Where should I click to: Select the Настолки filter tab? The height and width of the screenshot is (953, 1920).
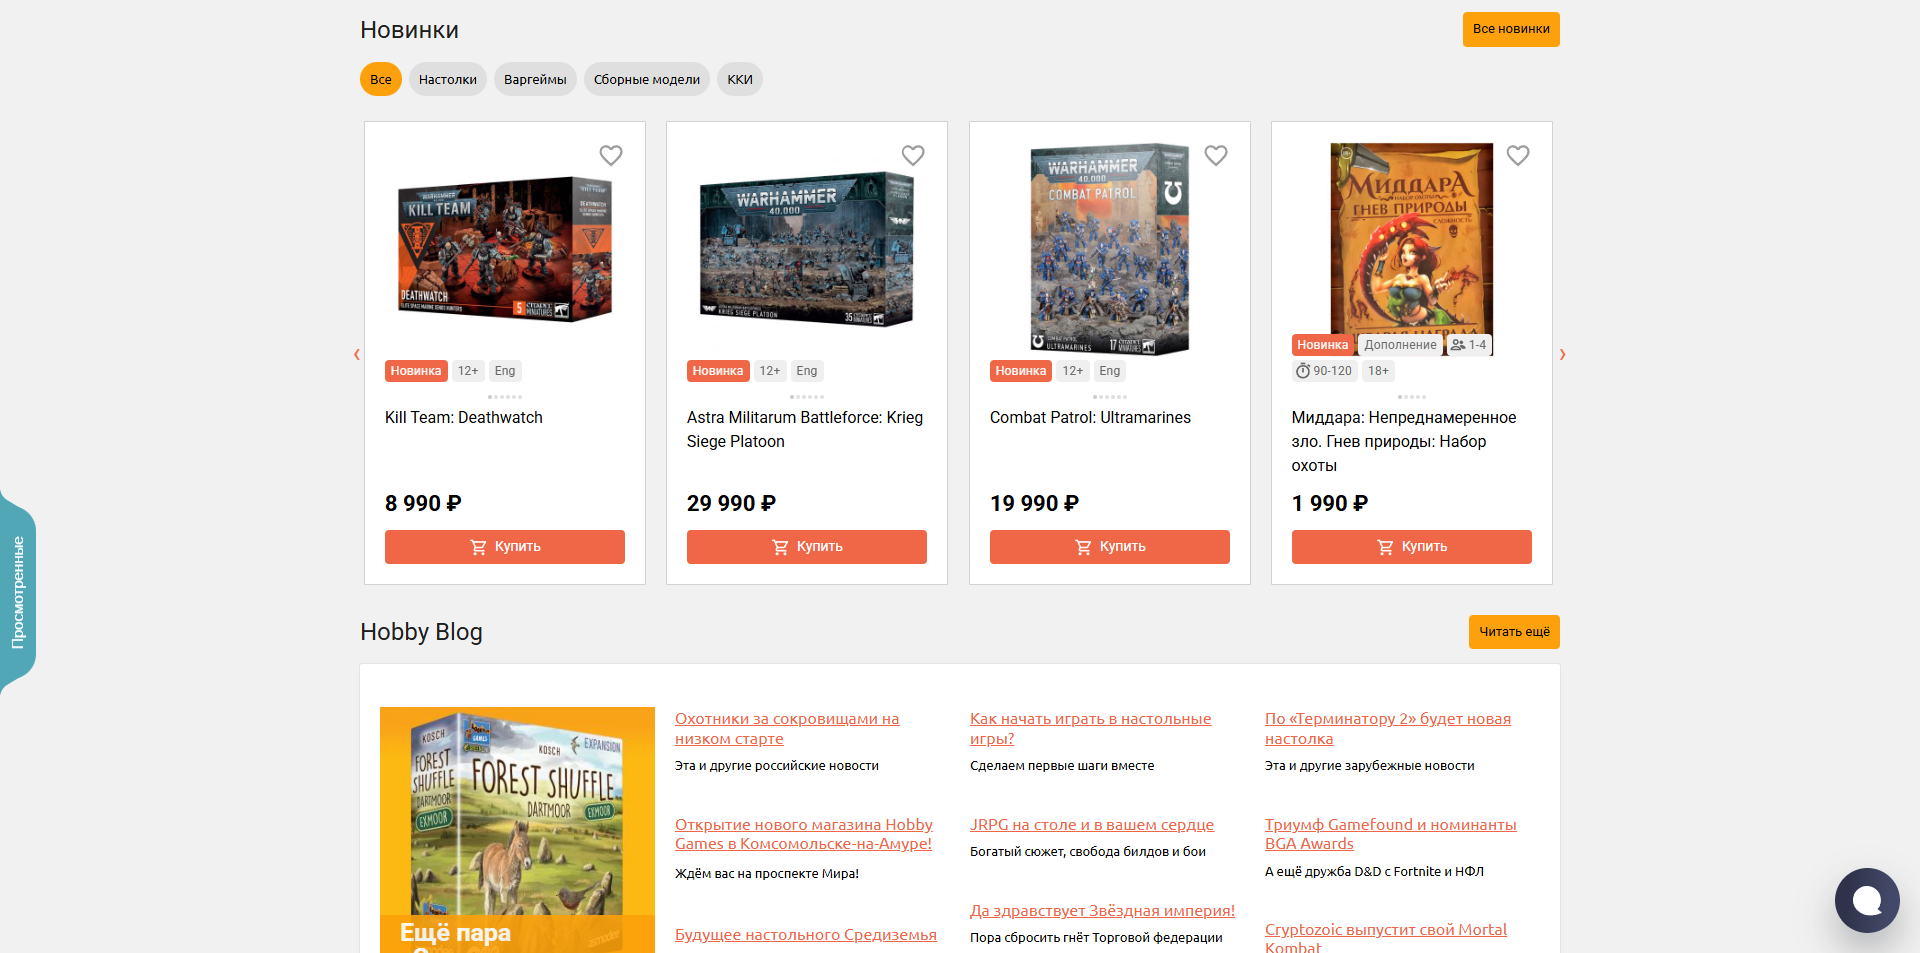click(448, 79)
